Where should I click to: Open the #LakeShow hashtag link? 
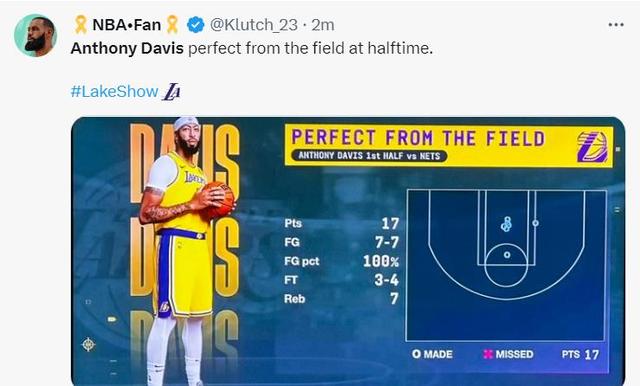114,91
